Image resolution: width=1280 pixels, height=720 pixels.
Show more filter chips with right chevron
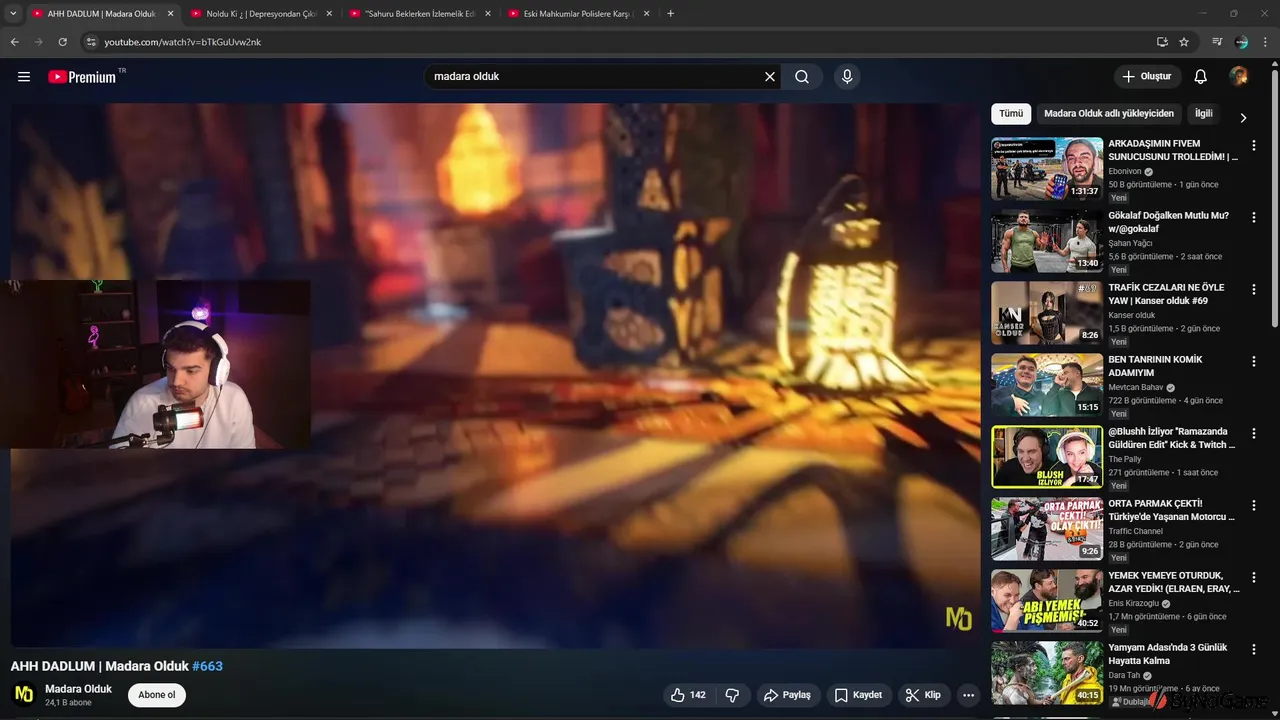(1243, 117)
